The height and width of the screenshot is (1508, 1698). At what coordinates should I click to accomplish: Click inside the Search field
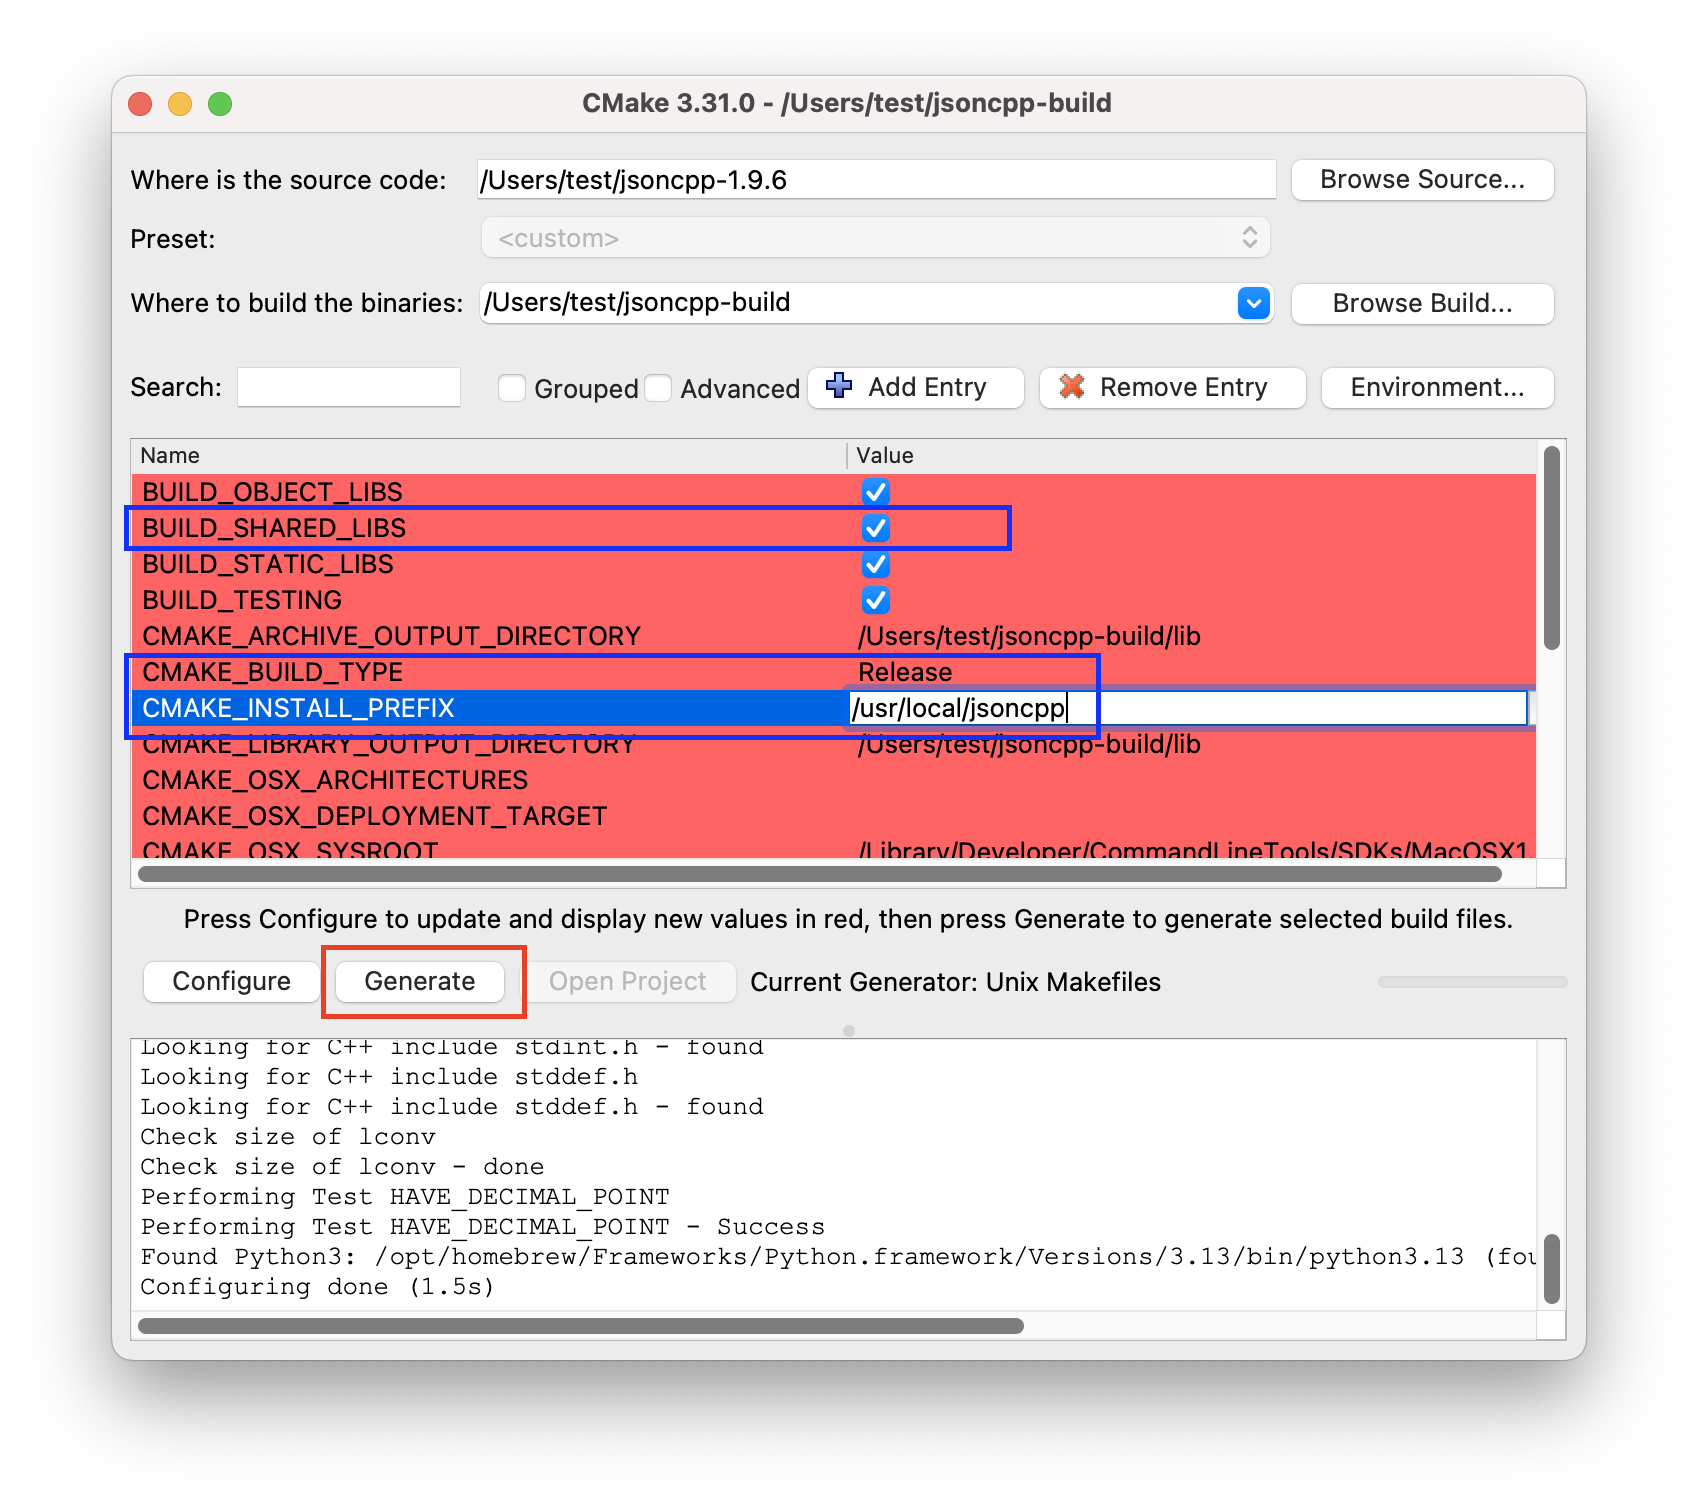point(348,387)
